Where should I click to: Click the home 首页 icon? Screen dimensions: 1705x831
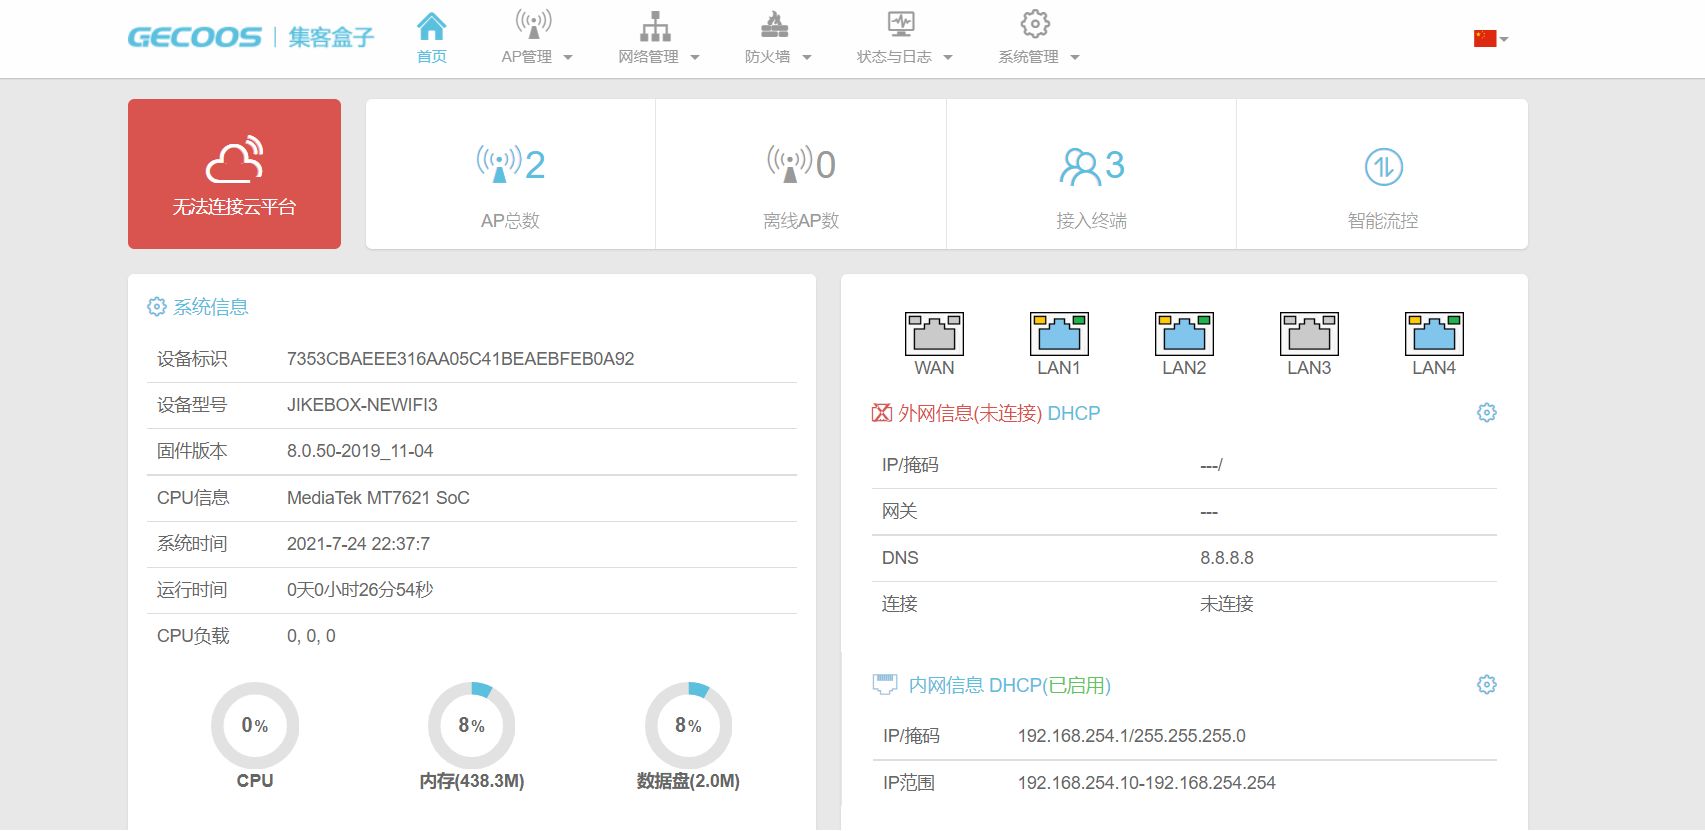tap(432, 27)
